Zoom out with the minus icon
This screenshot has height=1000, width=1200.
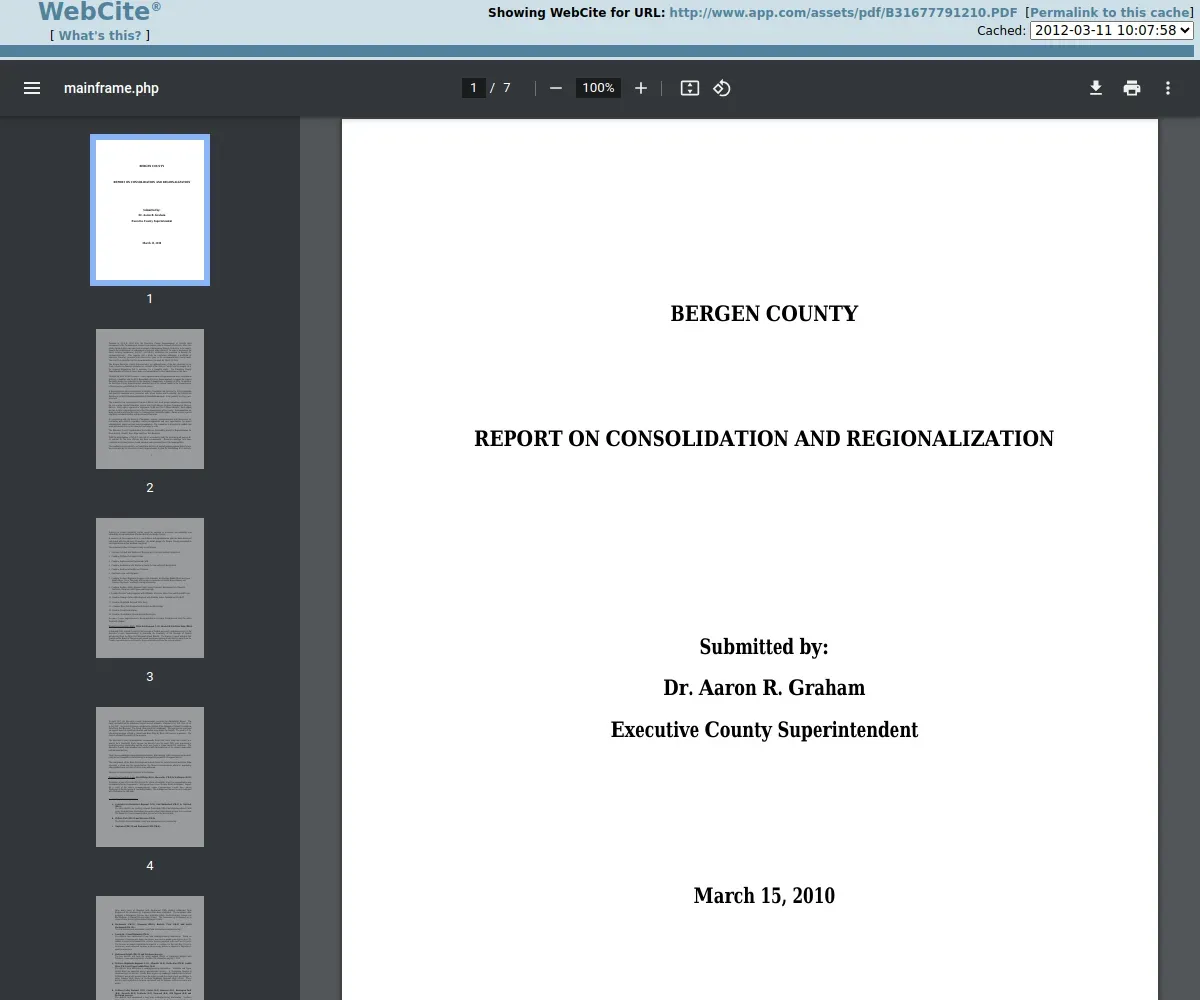(556, 88)
